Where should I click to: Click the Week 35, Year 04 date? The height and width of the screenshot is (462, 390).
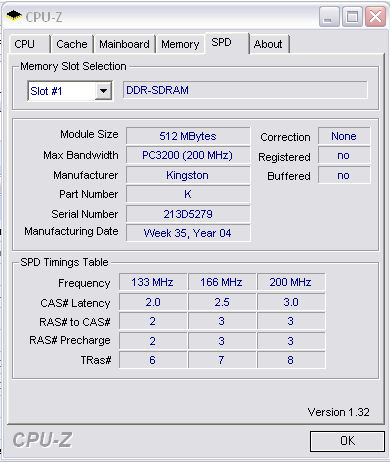coord(188,233)
